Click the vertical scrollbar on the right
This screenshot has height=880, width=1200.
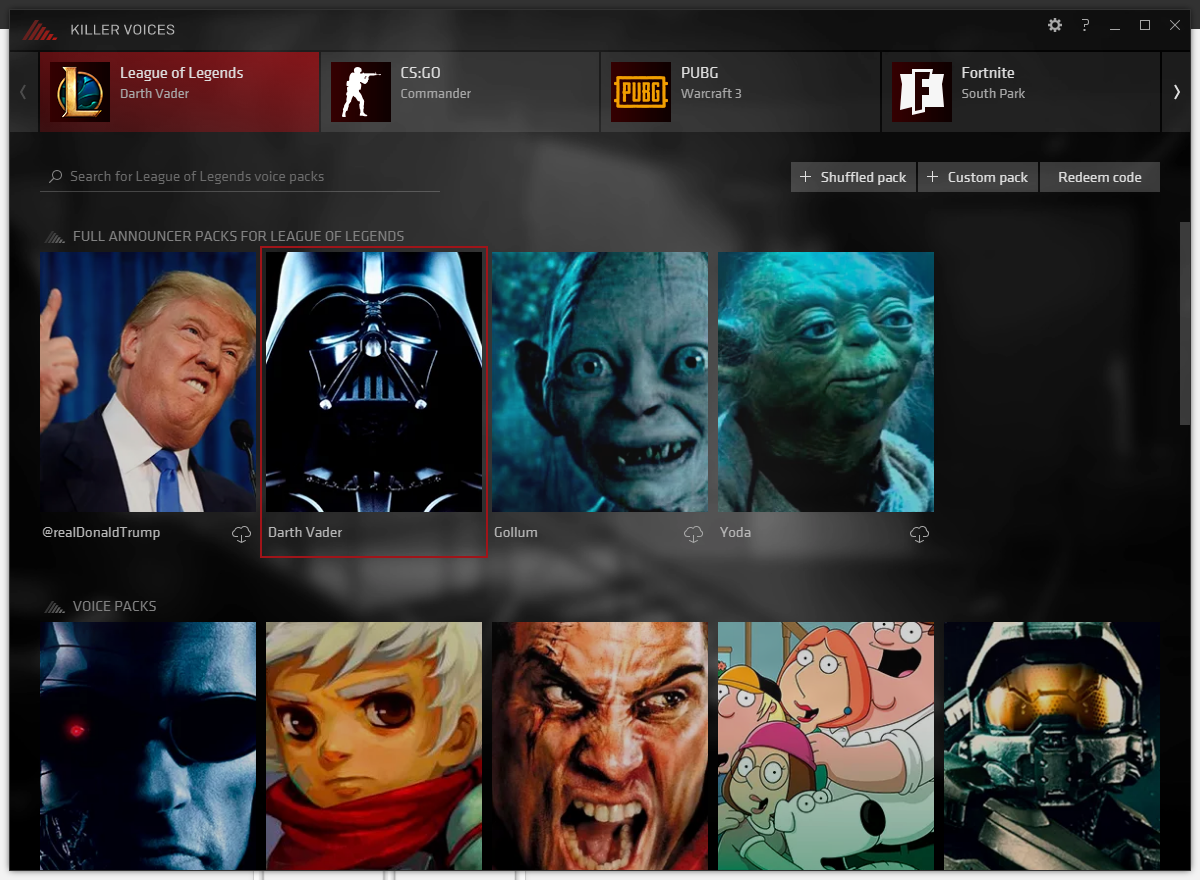point(1186,322)
